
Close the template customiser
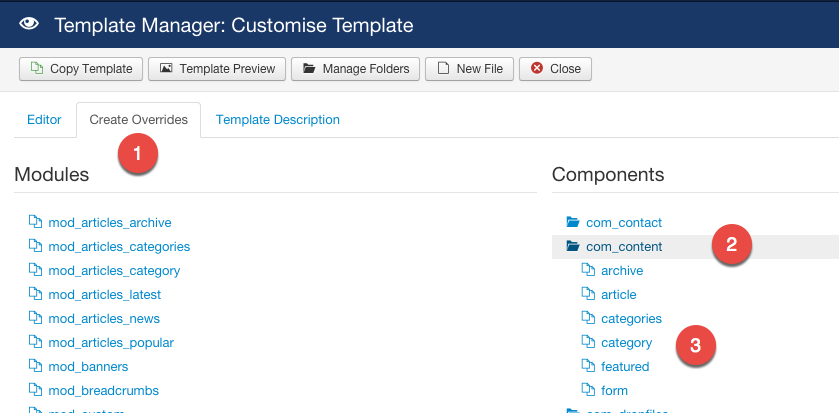555,69
